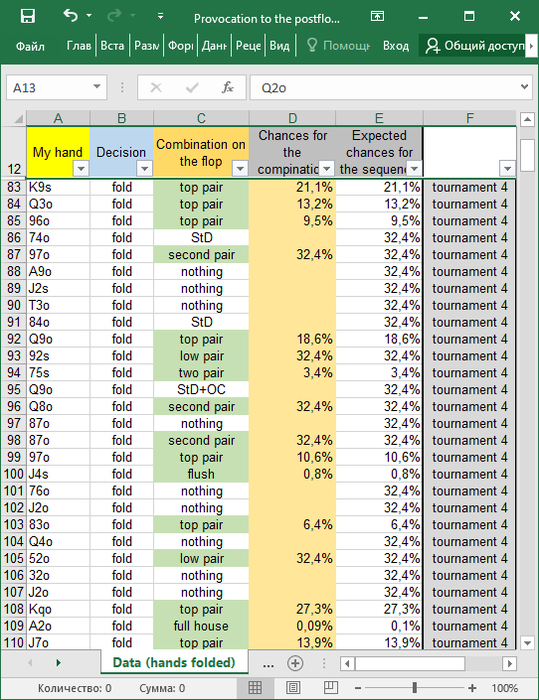The image size is (539, 700).
Task: Switch to the Форм ribbon tab
Action: [x=180, y=46]
